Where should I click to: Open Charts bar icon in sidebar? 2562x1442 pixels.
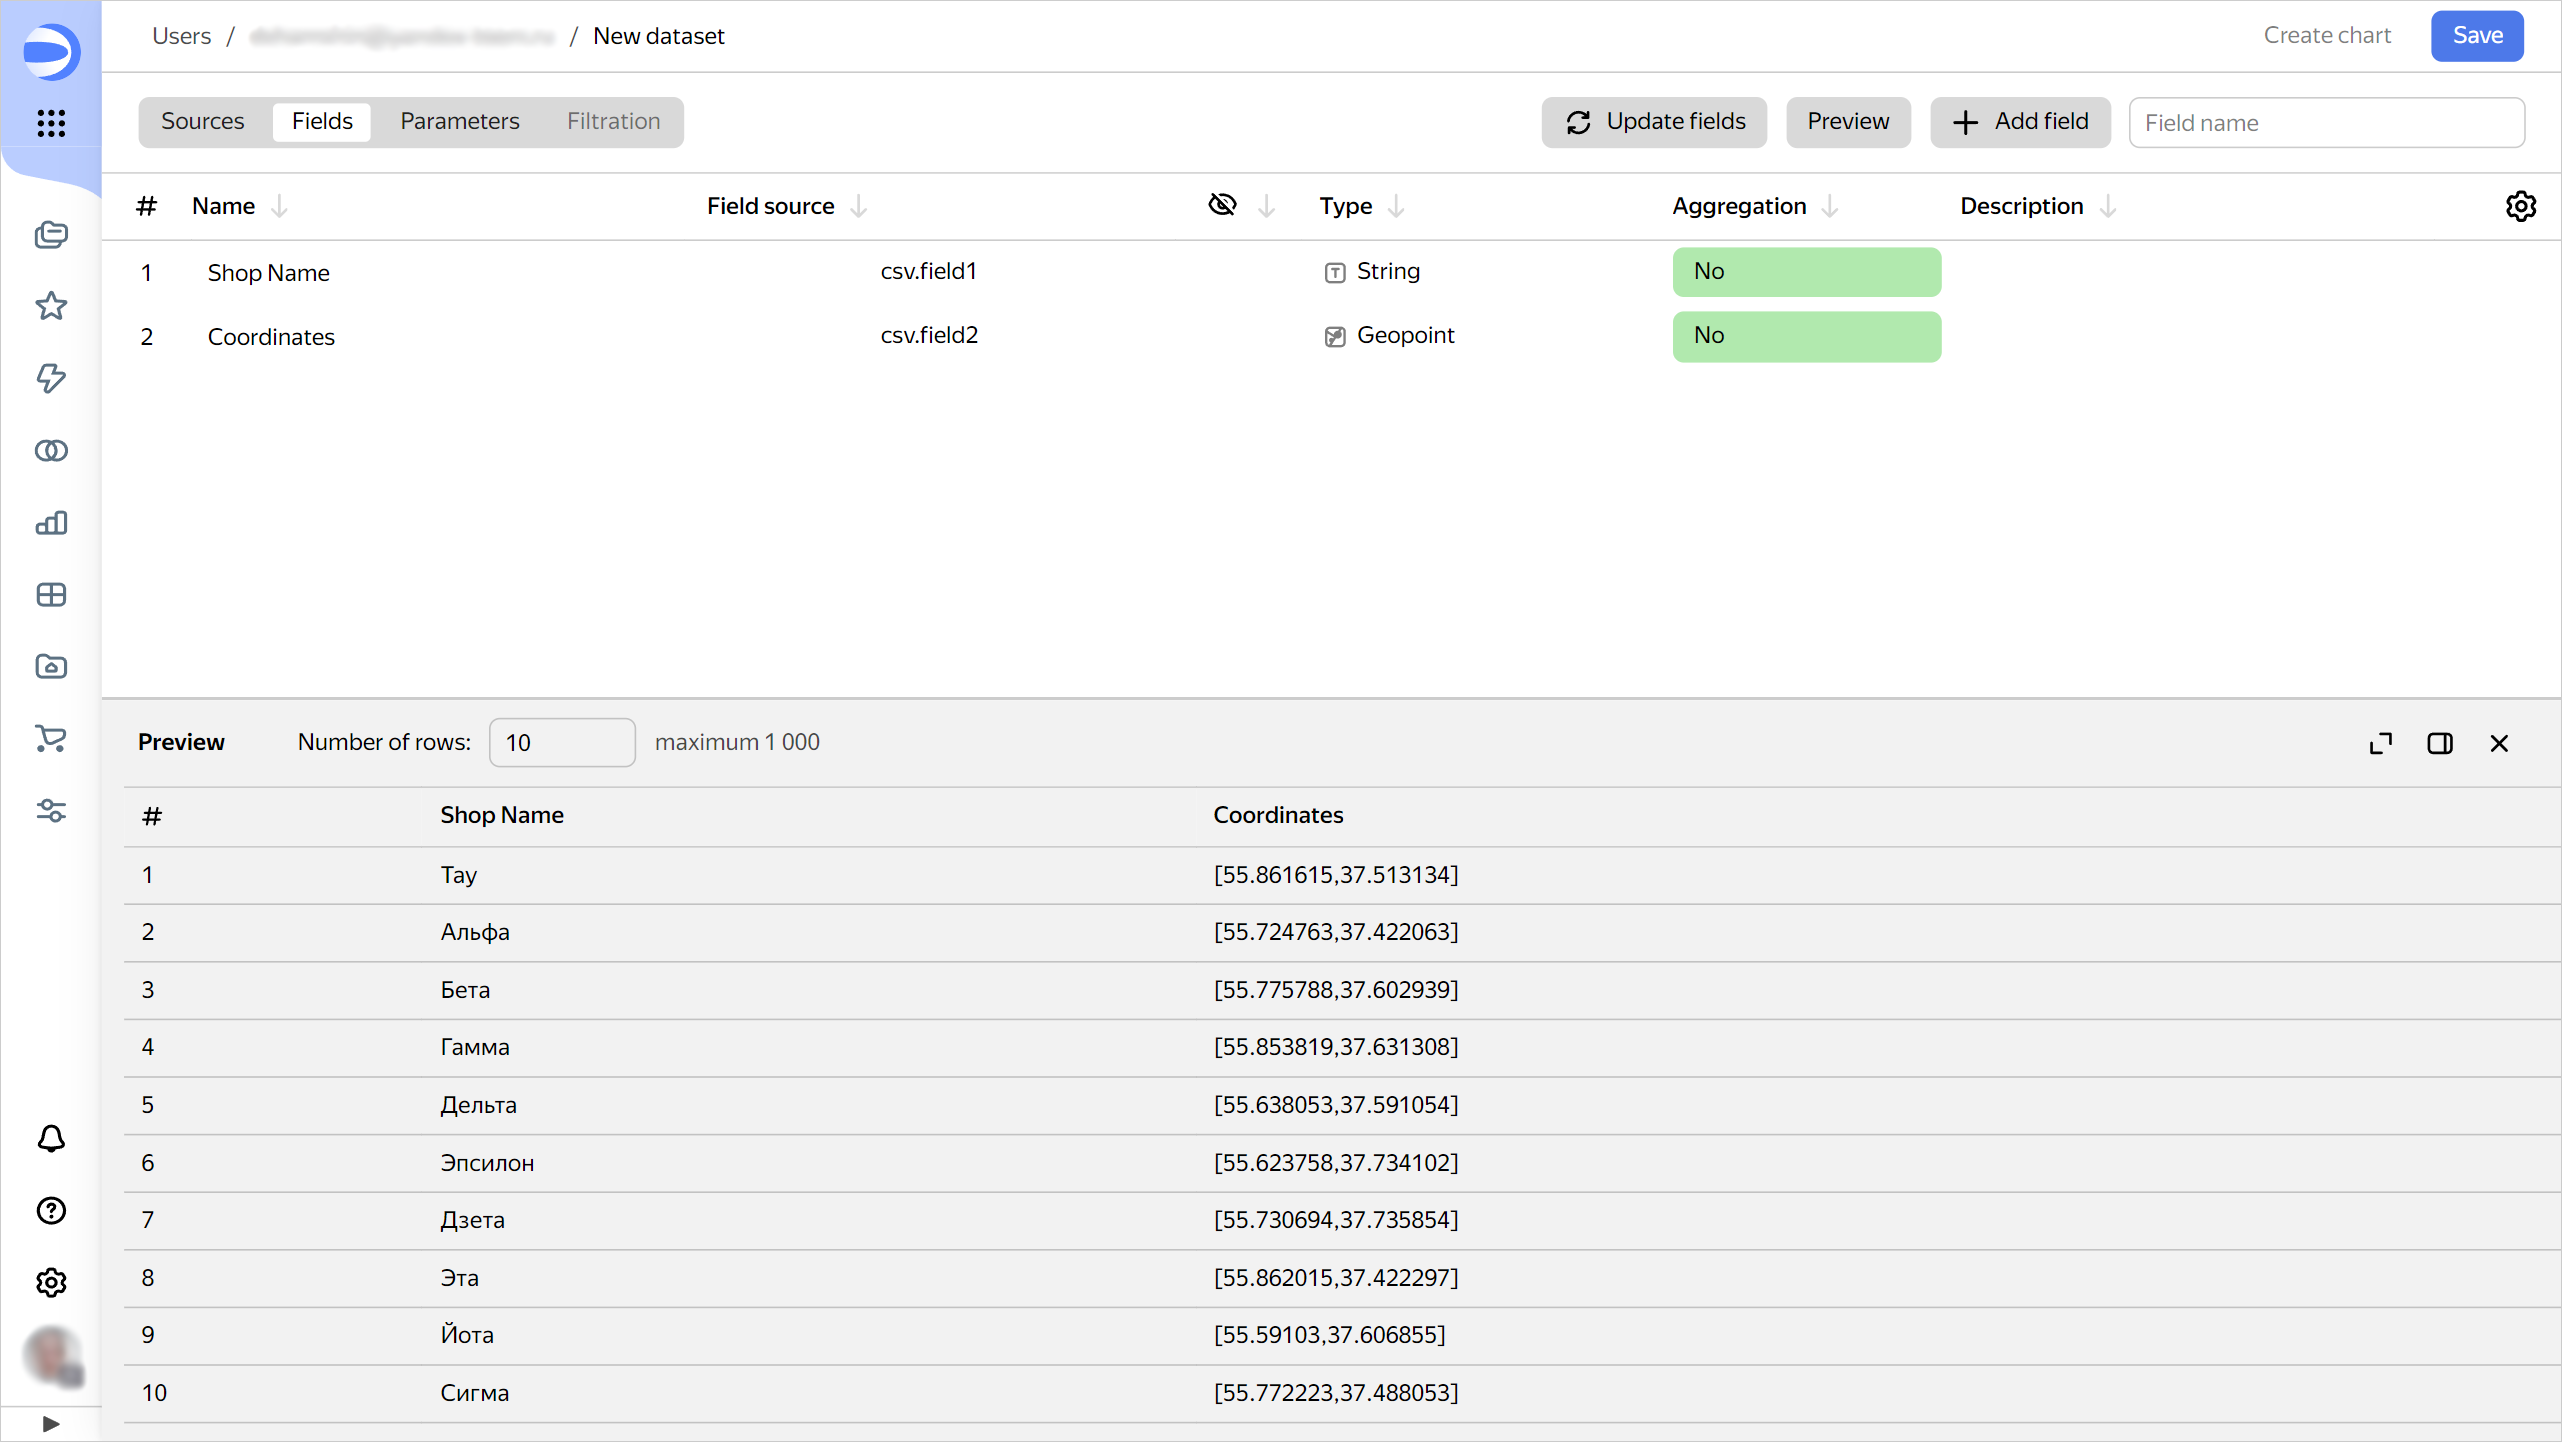(51, 522)
